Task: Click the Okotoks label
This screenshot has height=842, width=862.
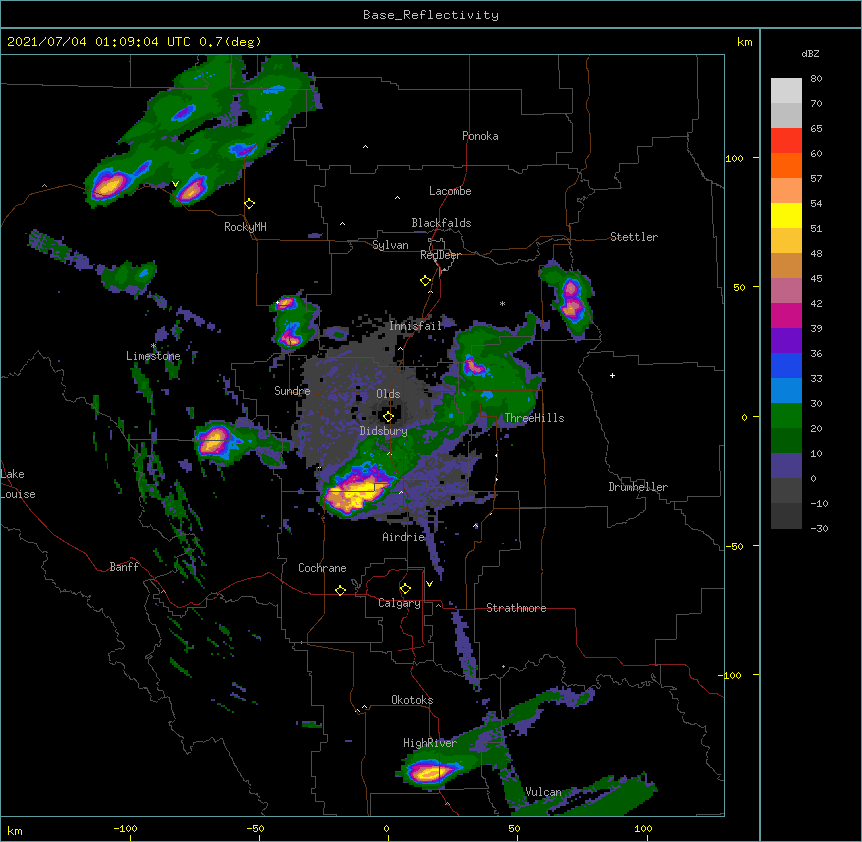Action: 412,700
